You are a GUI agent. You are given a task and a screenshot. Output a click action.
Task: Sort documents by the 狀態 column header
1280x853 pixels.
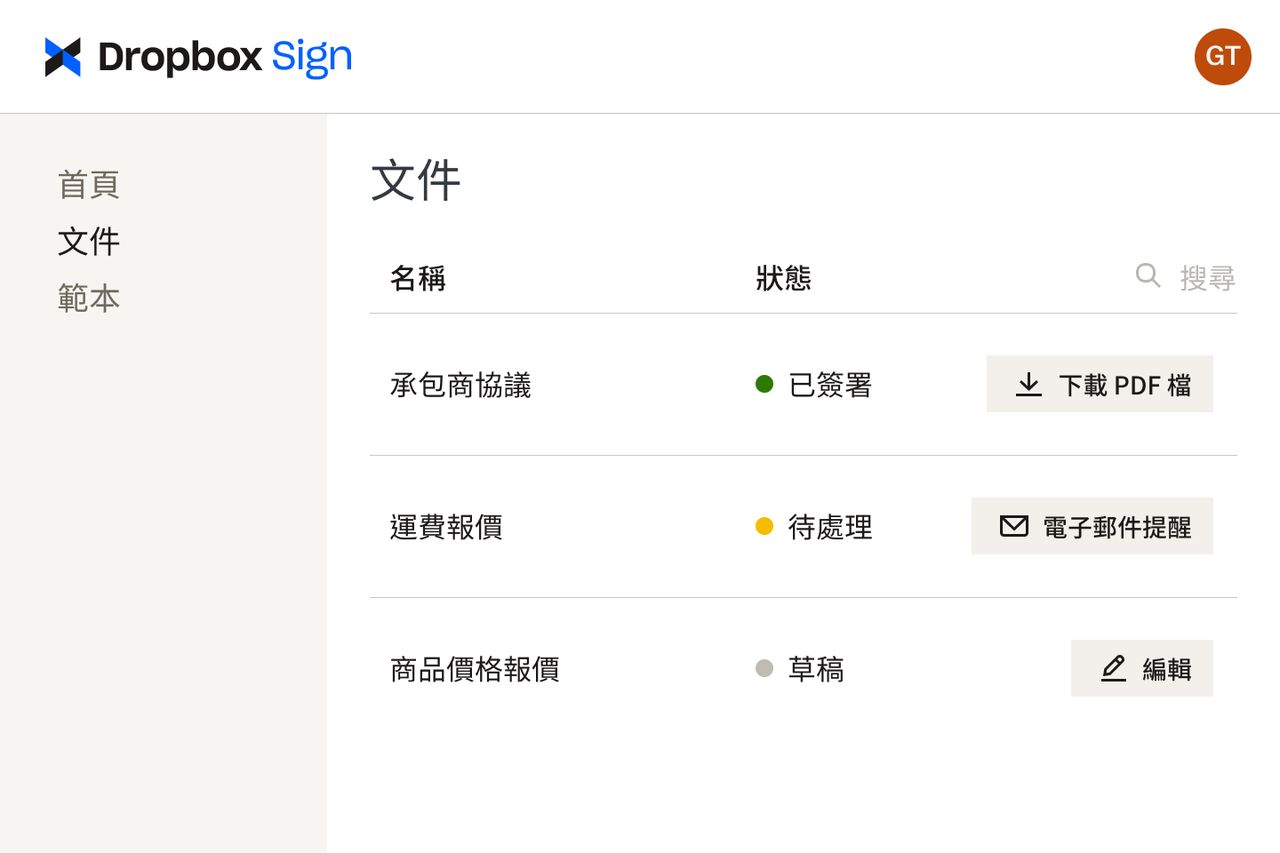coord(782,278)
